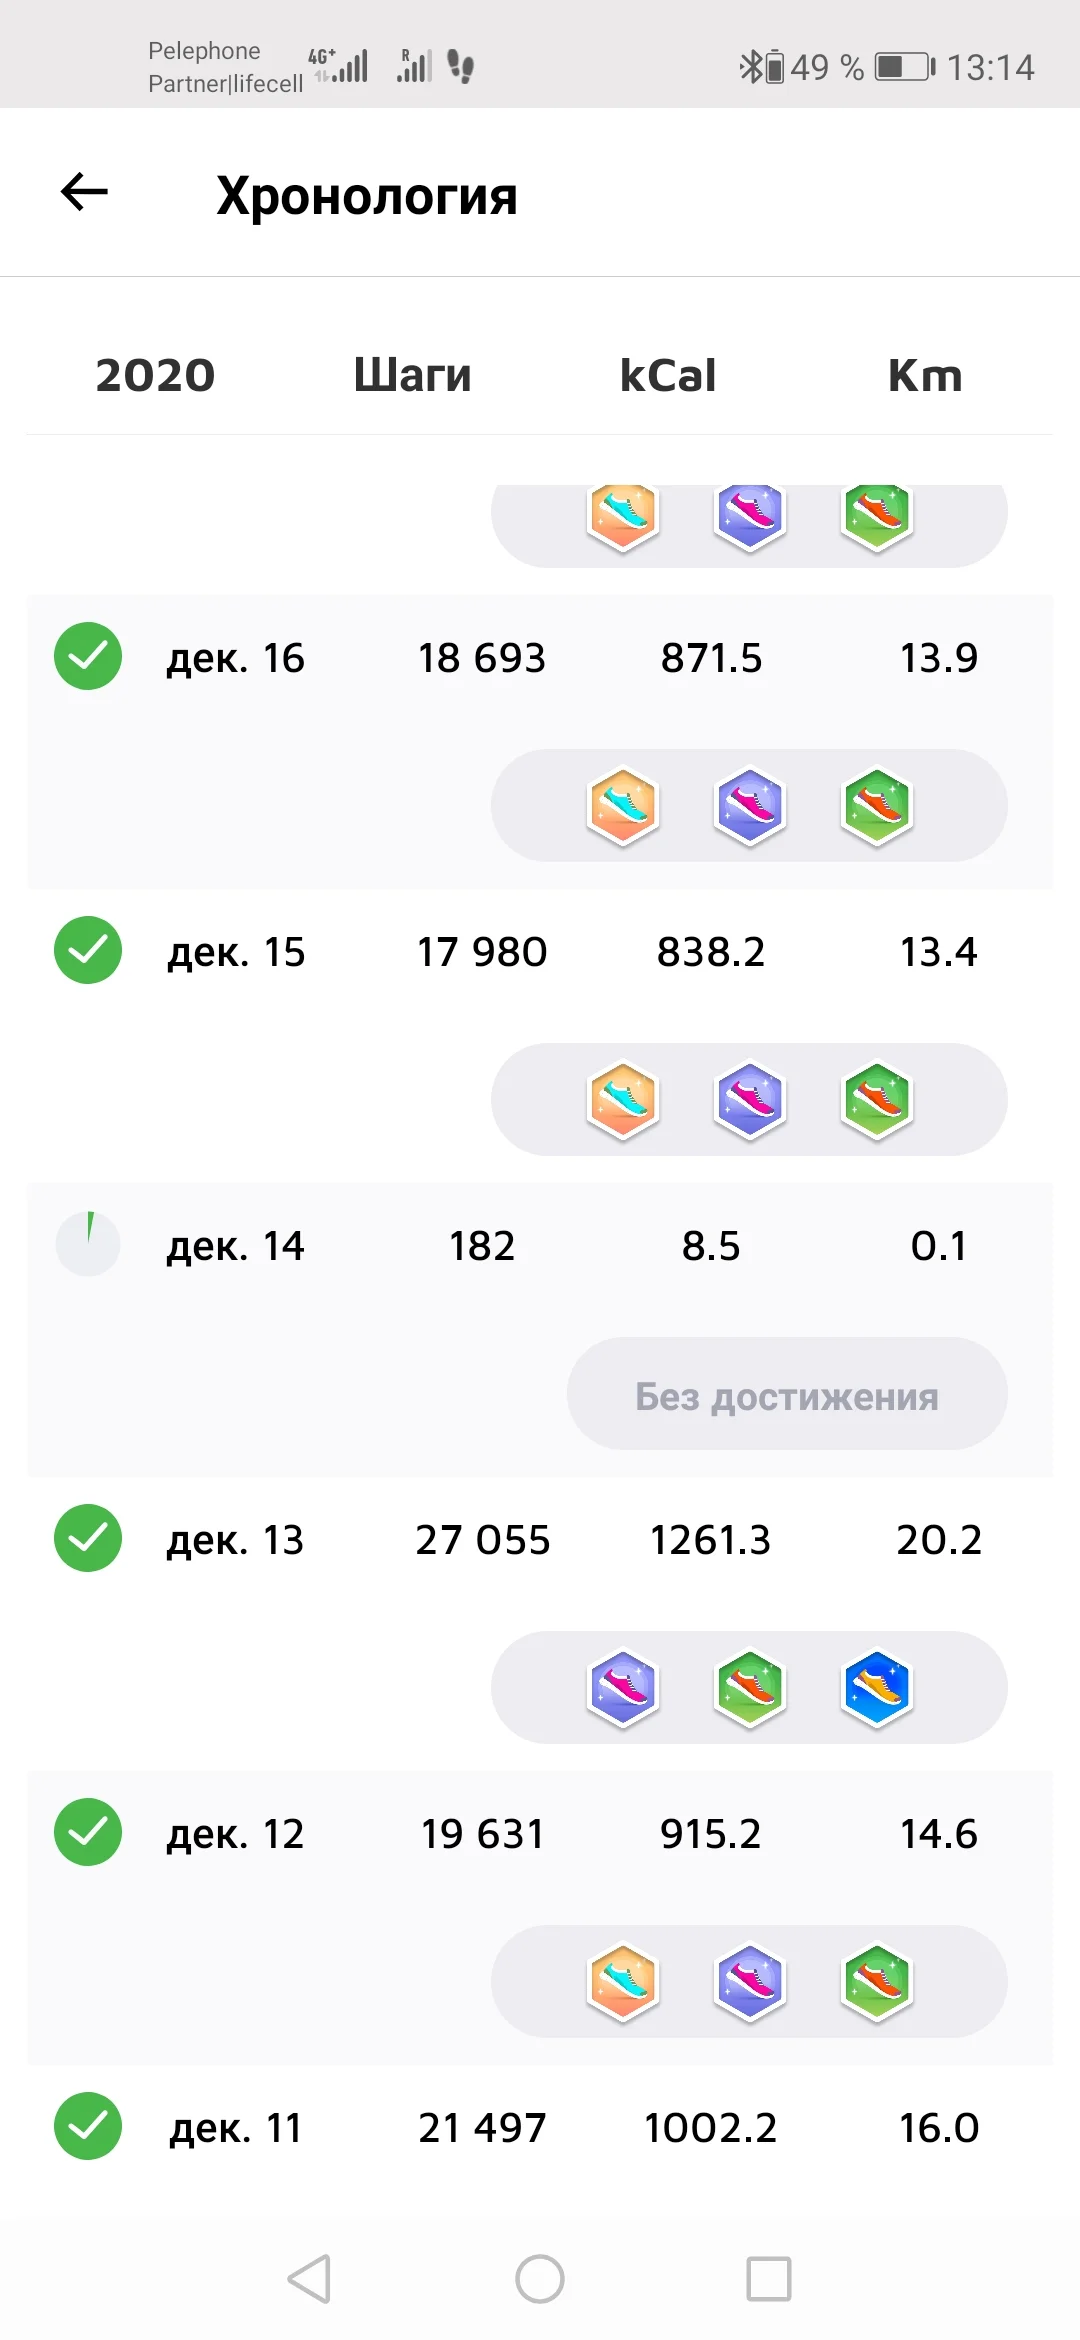Tap the Без достижения button
The width and height of the screenshot is (1080, 2340).
(x=787, y=1394)
